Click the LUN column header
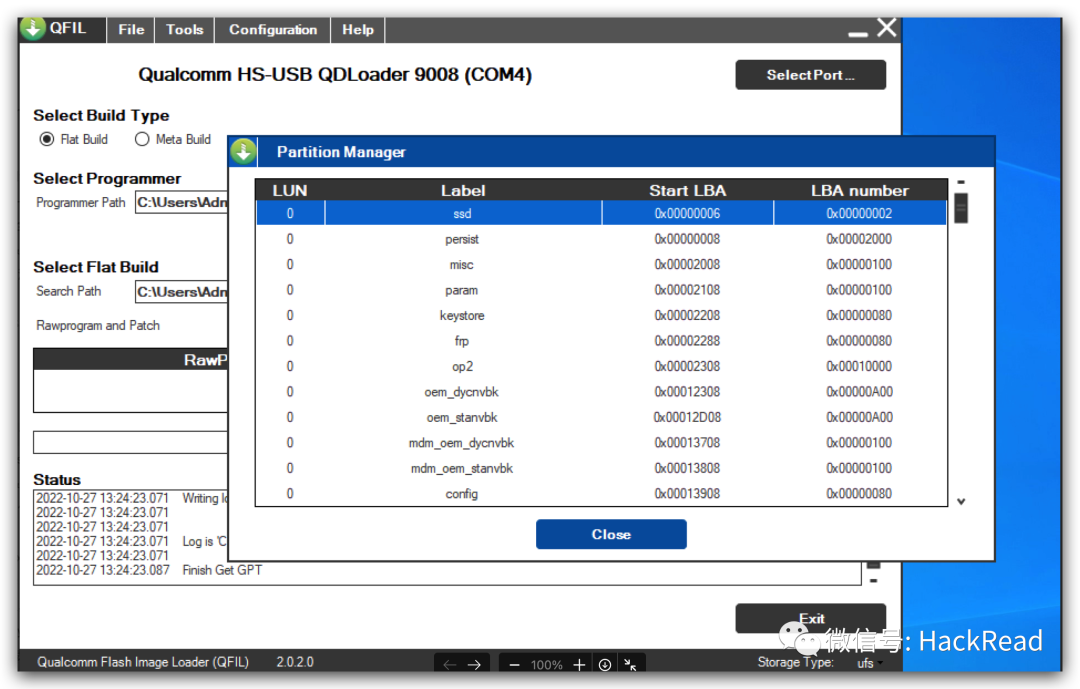 [x=290, y=190]
